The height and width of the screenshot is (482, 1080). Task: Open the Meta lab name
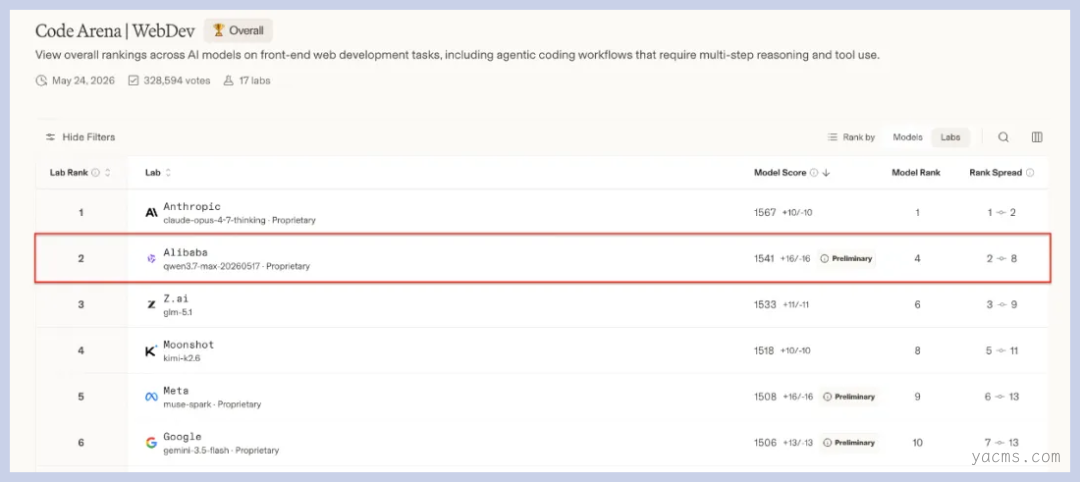pos(176,390)
